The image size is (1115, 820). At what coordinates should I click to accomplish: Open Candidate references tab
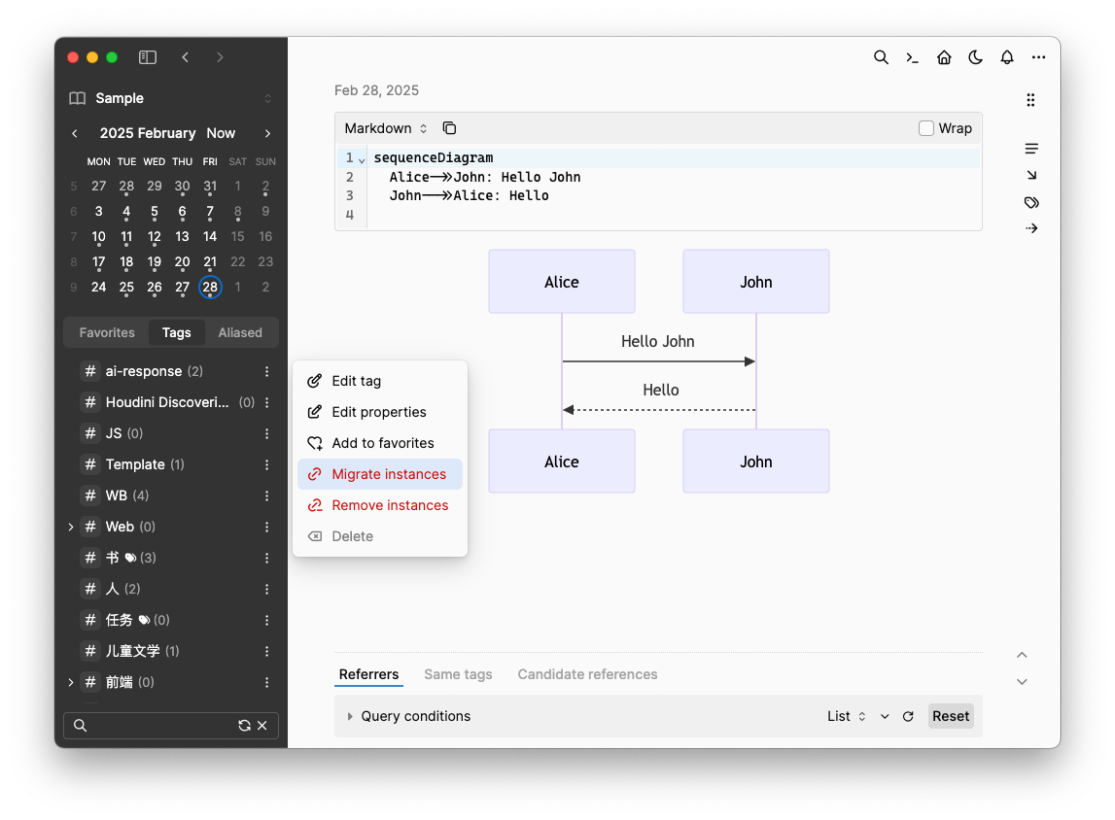point(587,674)
